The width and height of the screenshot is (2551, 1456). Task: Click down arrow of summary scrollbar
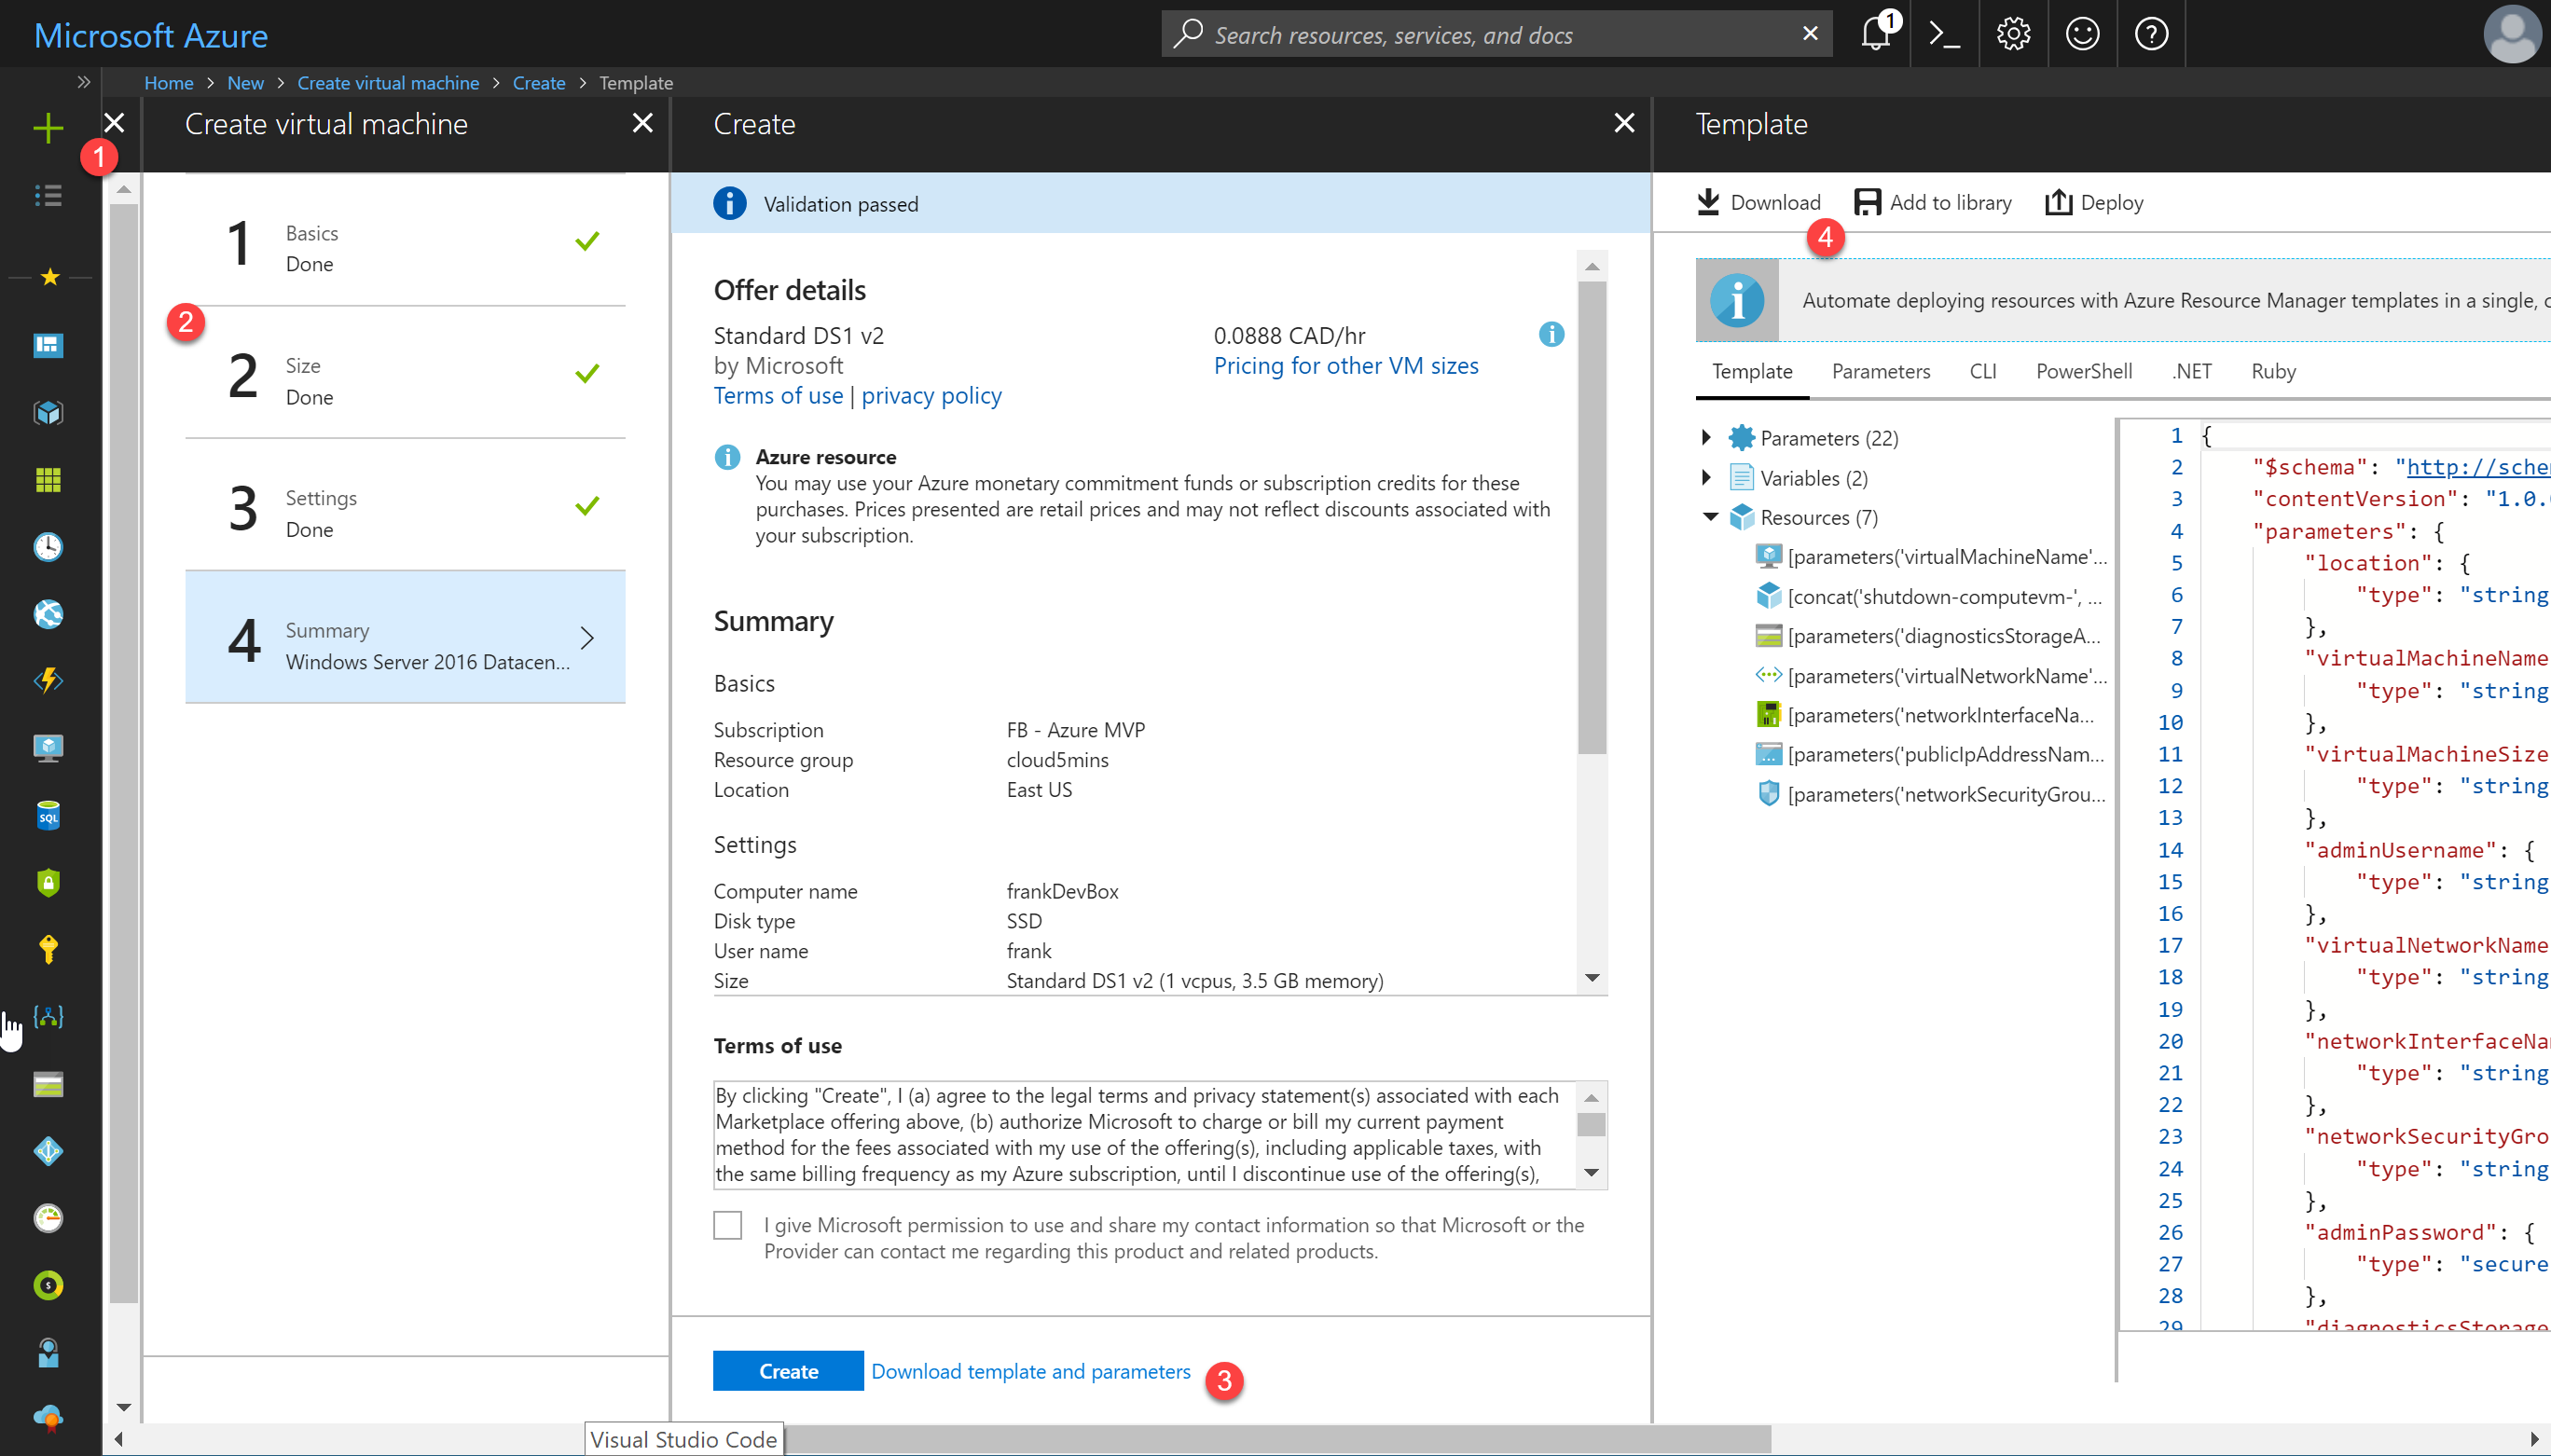[1592, 978]
